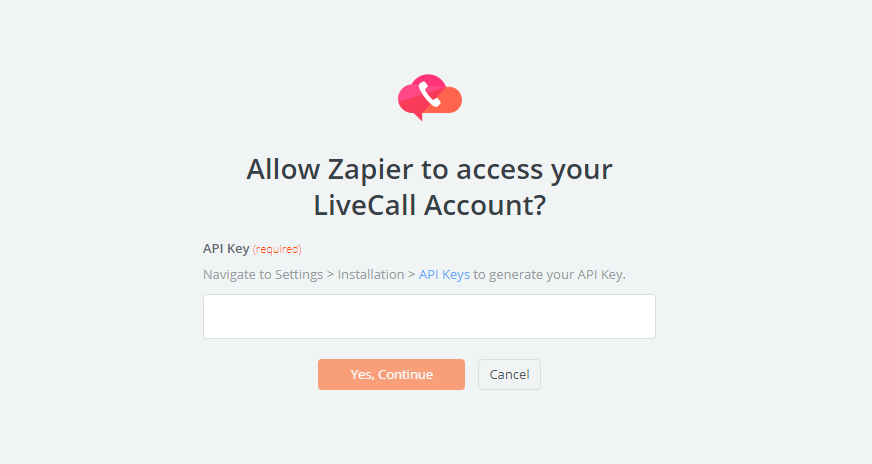Click the 'LiveCall Account?' heading line
Image resolution: width=872 pixels, height=464 pixels.
coord(430,205)
